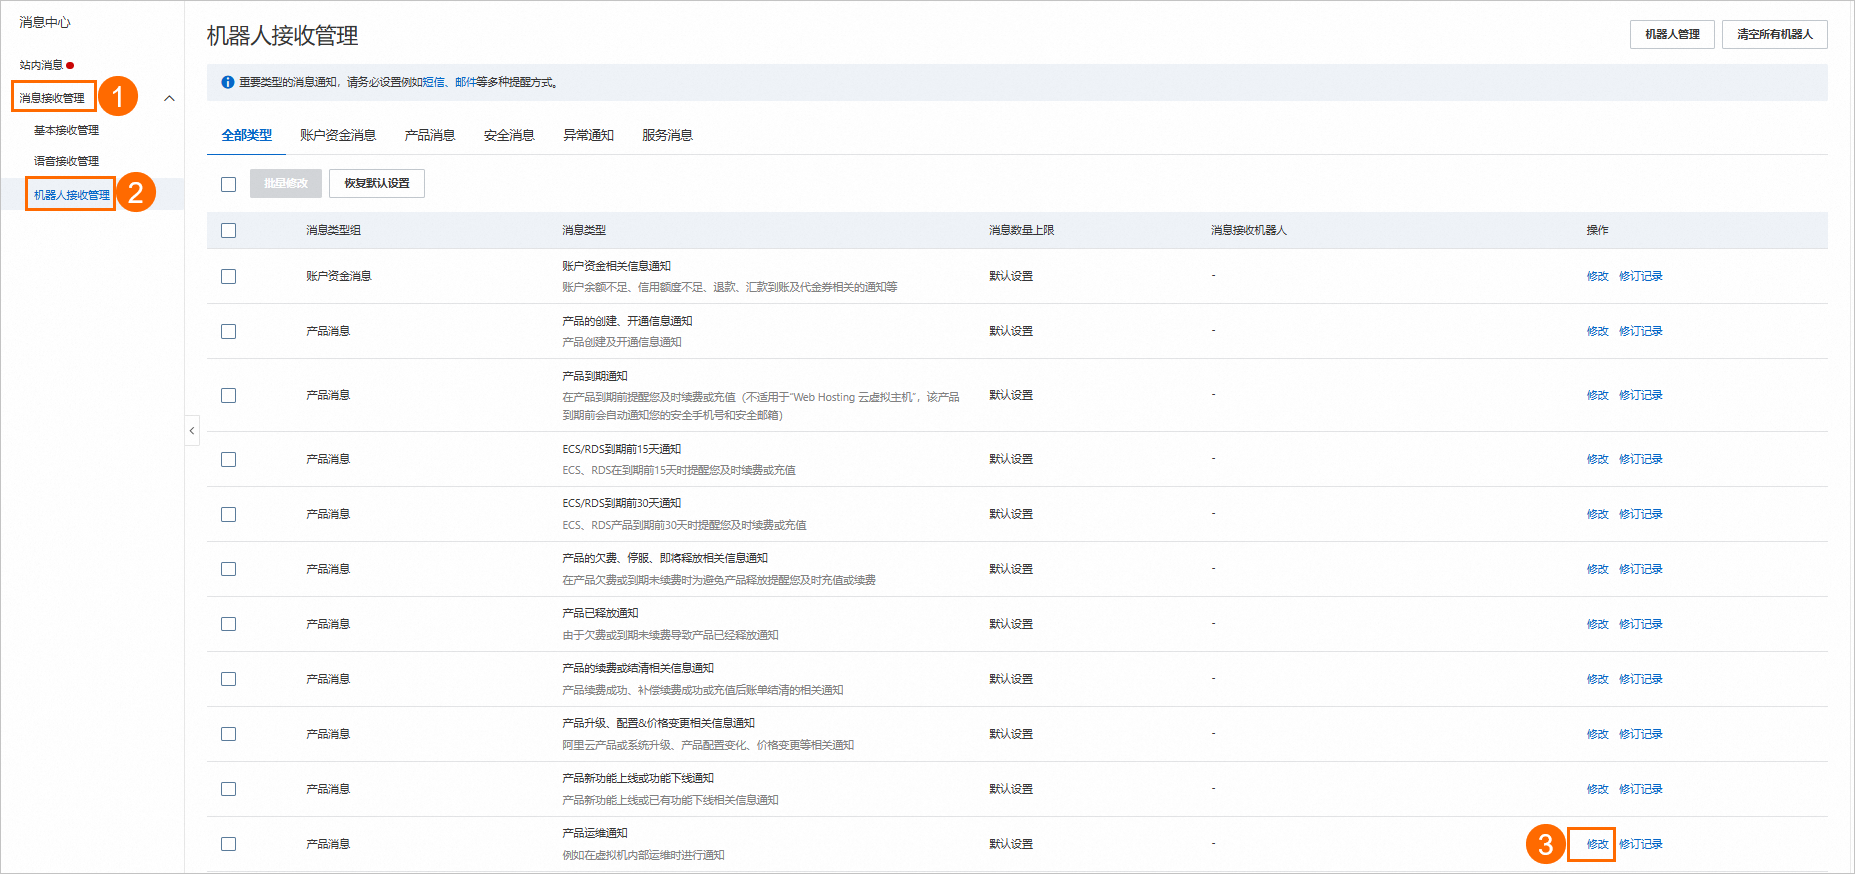Click the 机器人管理 button
This screenshot has height=874, width=1855.
(1672, 34)
